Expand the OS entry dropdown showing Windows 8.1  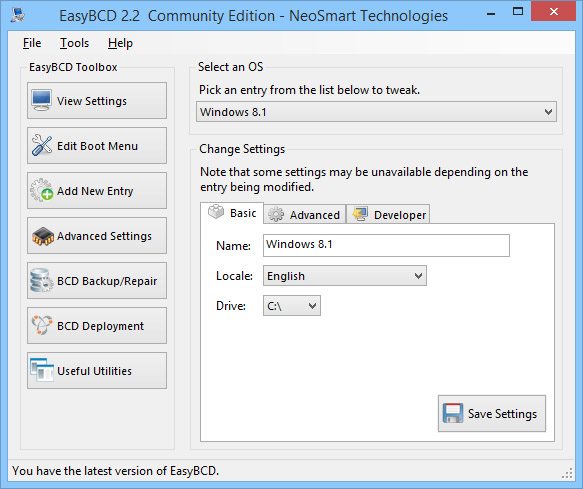(x=376, y=112)
